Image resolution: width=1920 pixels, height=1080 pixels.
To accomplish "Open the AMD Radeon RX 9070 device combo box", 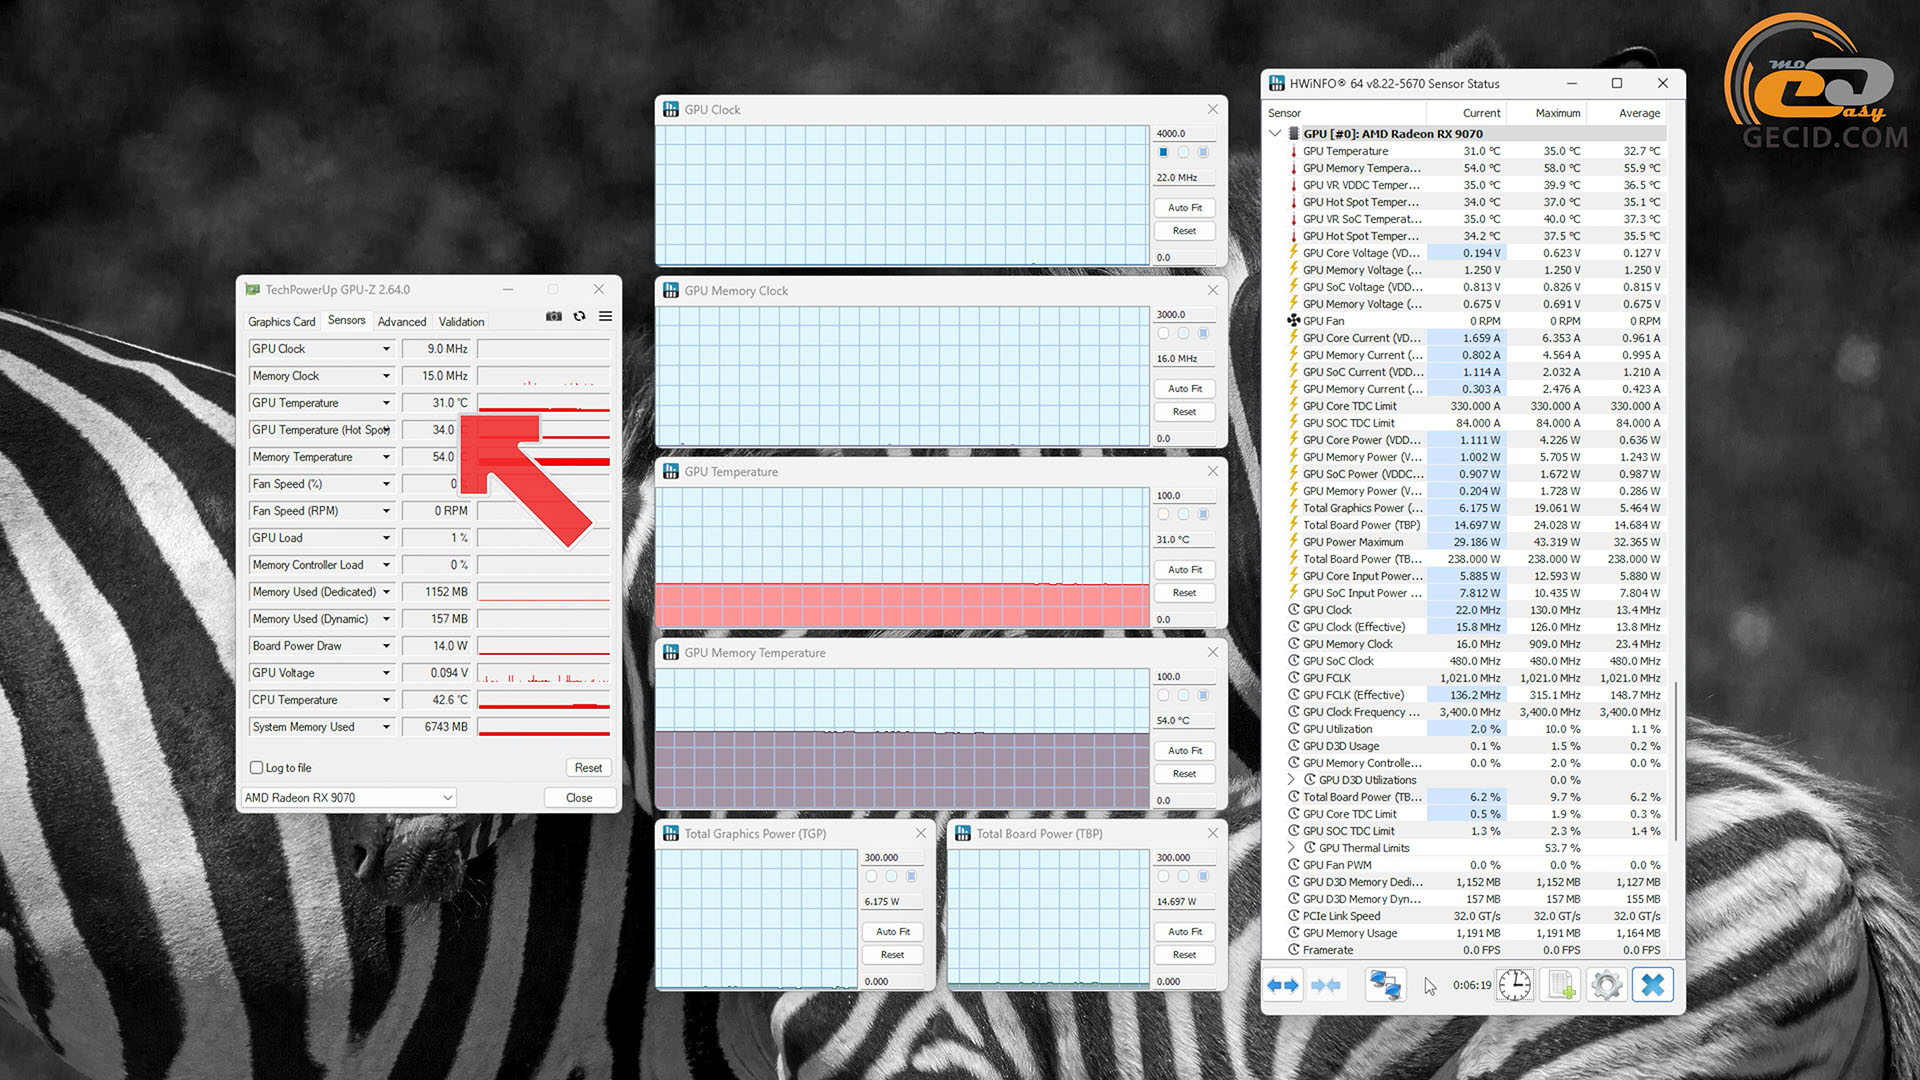I will pos(349,798).
